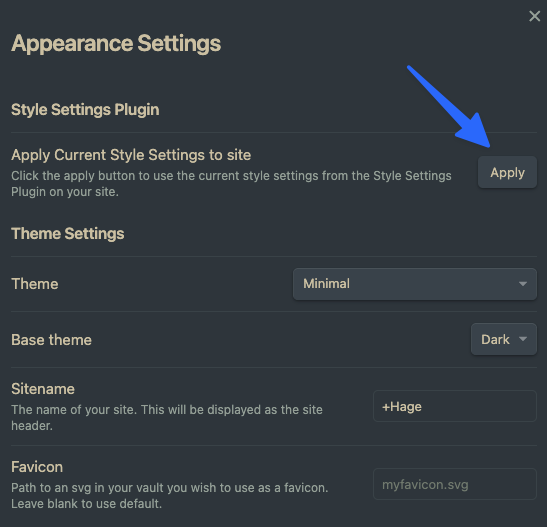Viewport: 547px width, 527px height.
Task: Click Apply to use current style settings
Action: tap(507, 172)
